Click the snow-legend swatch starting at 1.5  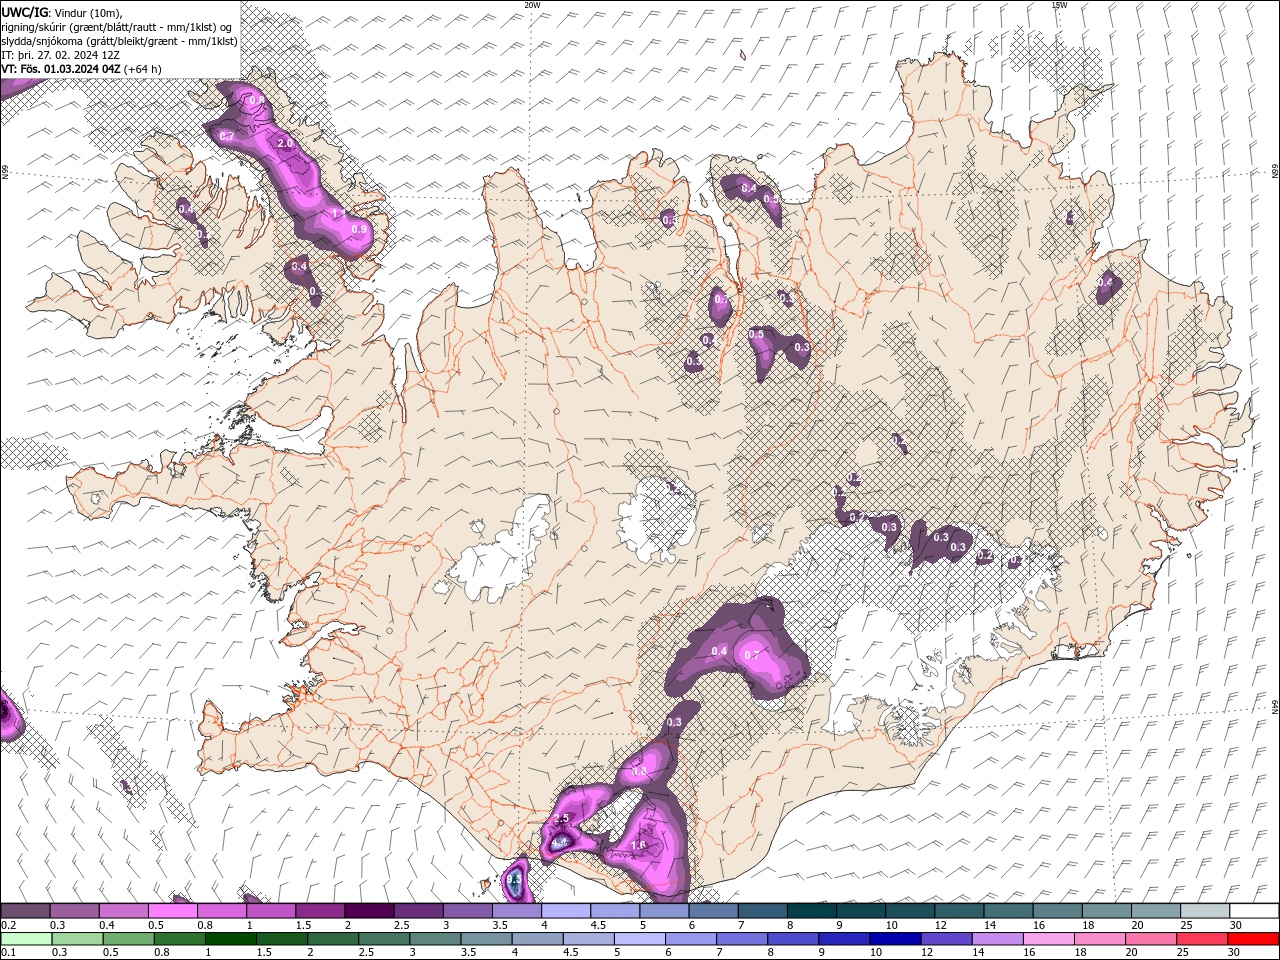pos(319,911)
